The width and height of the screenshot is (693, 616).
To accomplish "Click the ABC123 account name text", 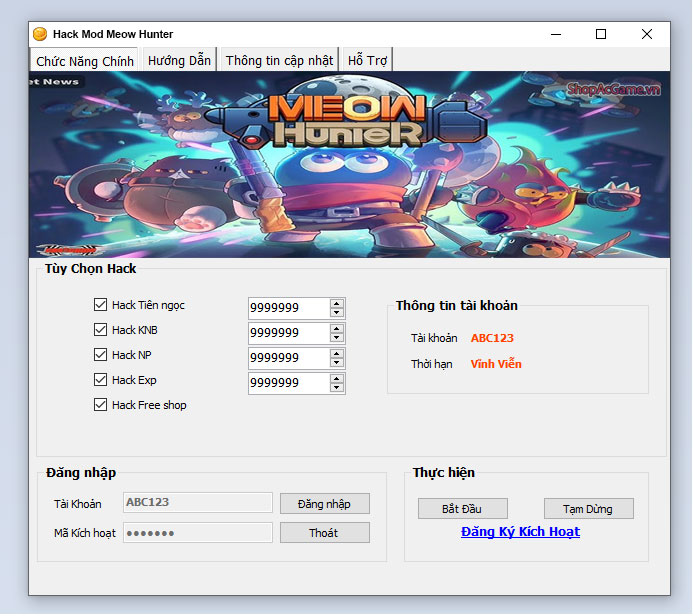I will click(x=492, y=338).
